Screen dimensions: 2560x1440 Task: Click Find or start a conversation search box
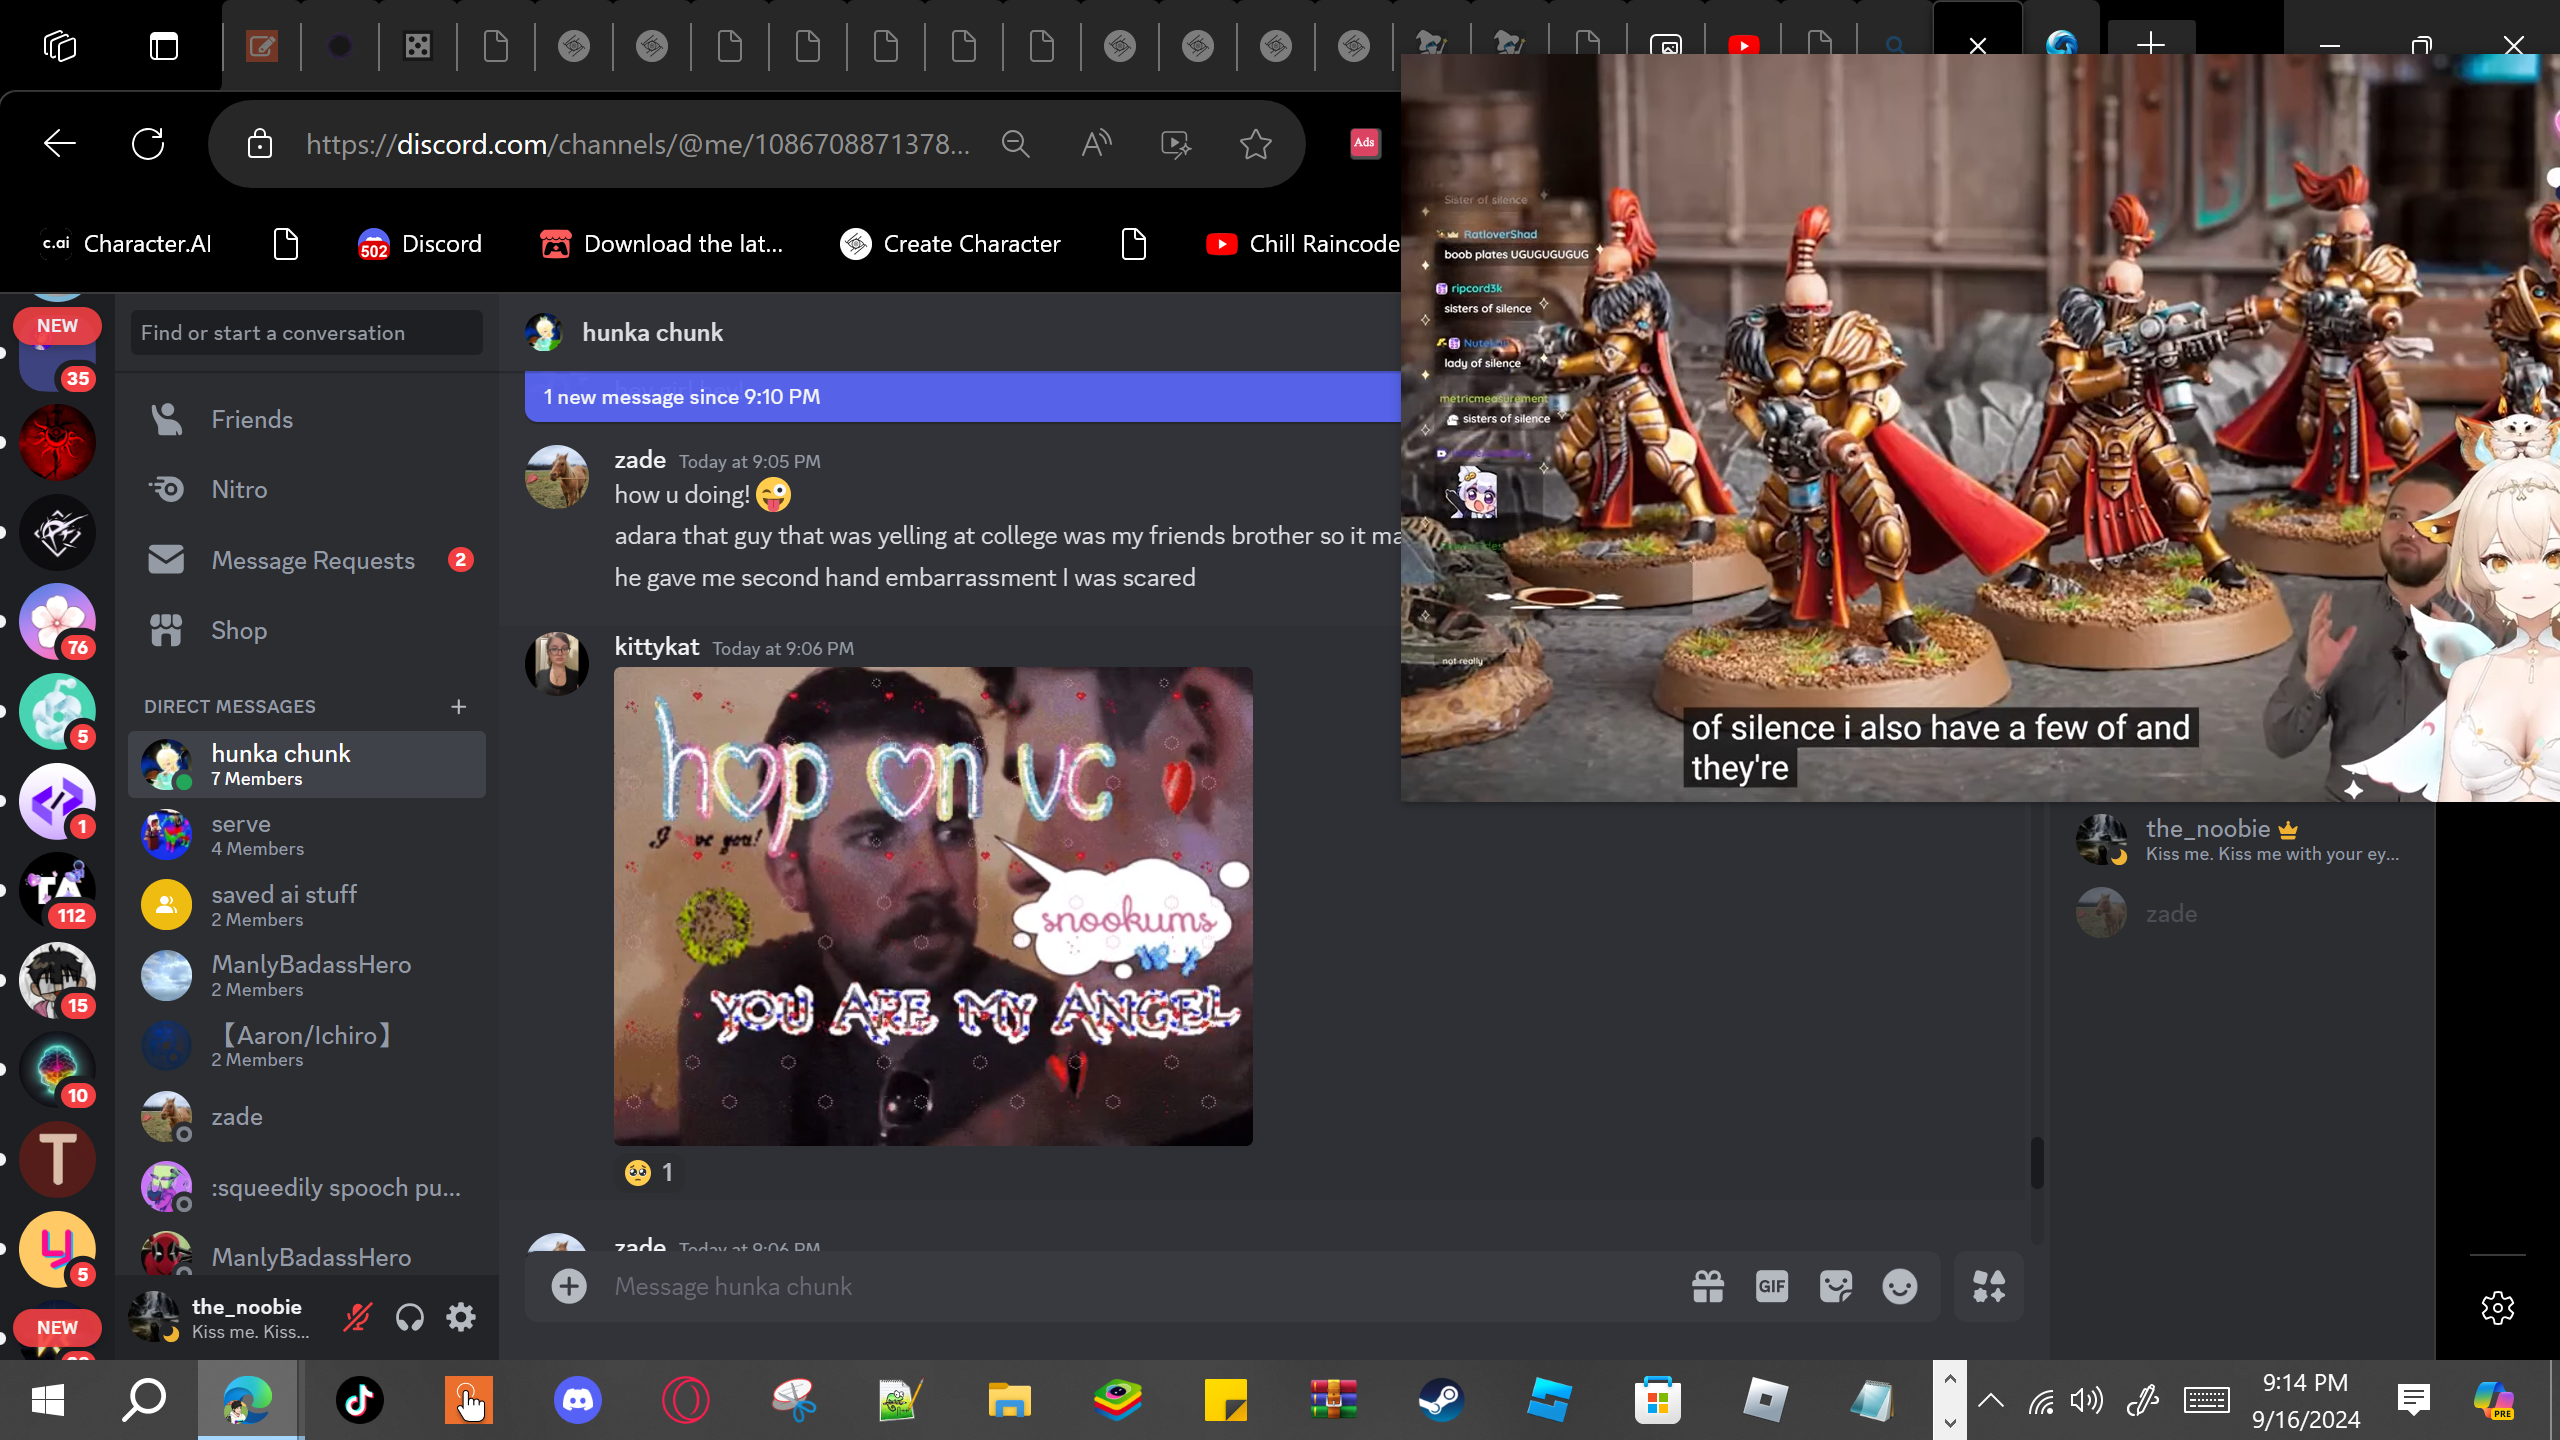coord(307,333)
